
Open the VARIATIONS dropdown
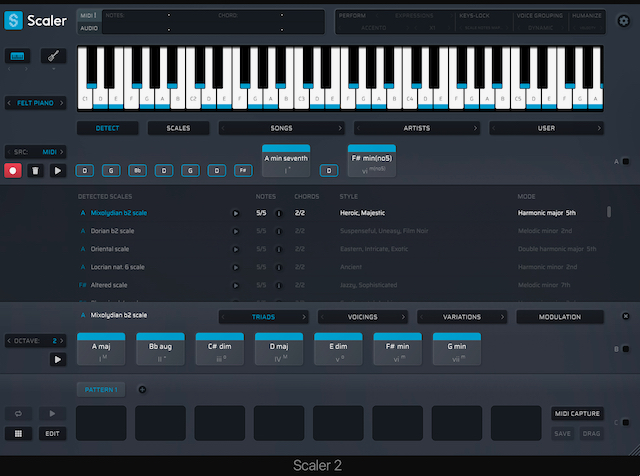tap(462, 317)
